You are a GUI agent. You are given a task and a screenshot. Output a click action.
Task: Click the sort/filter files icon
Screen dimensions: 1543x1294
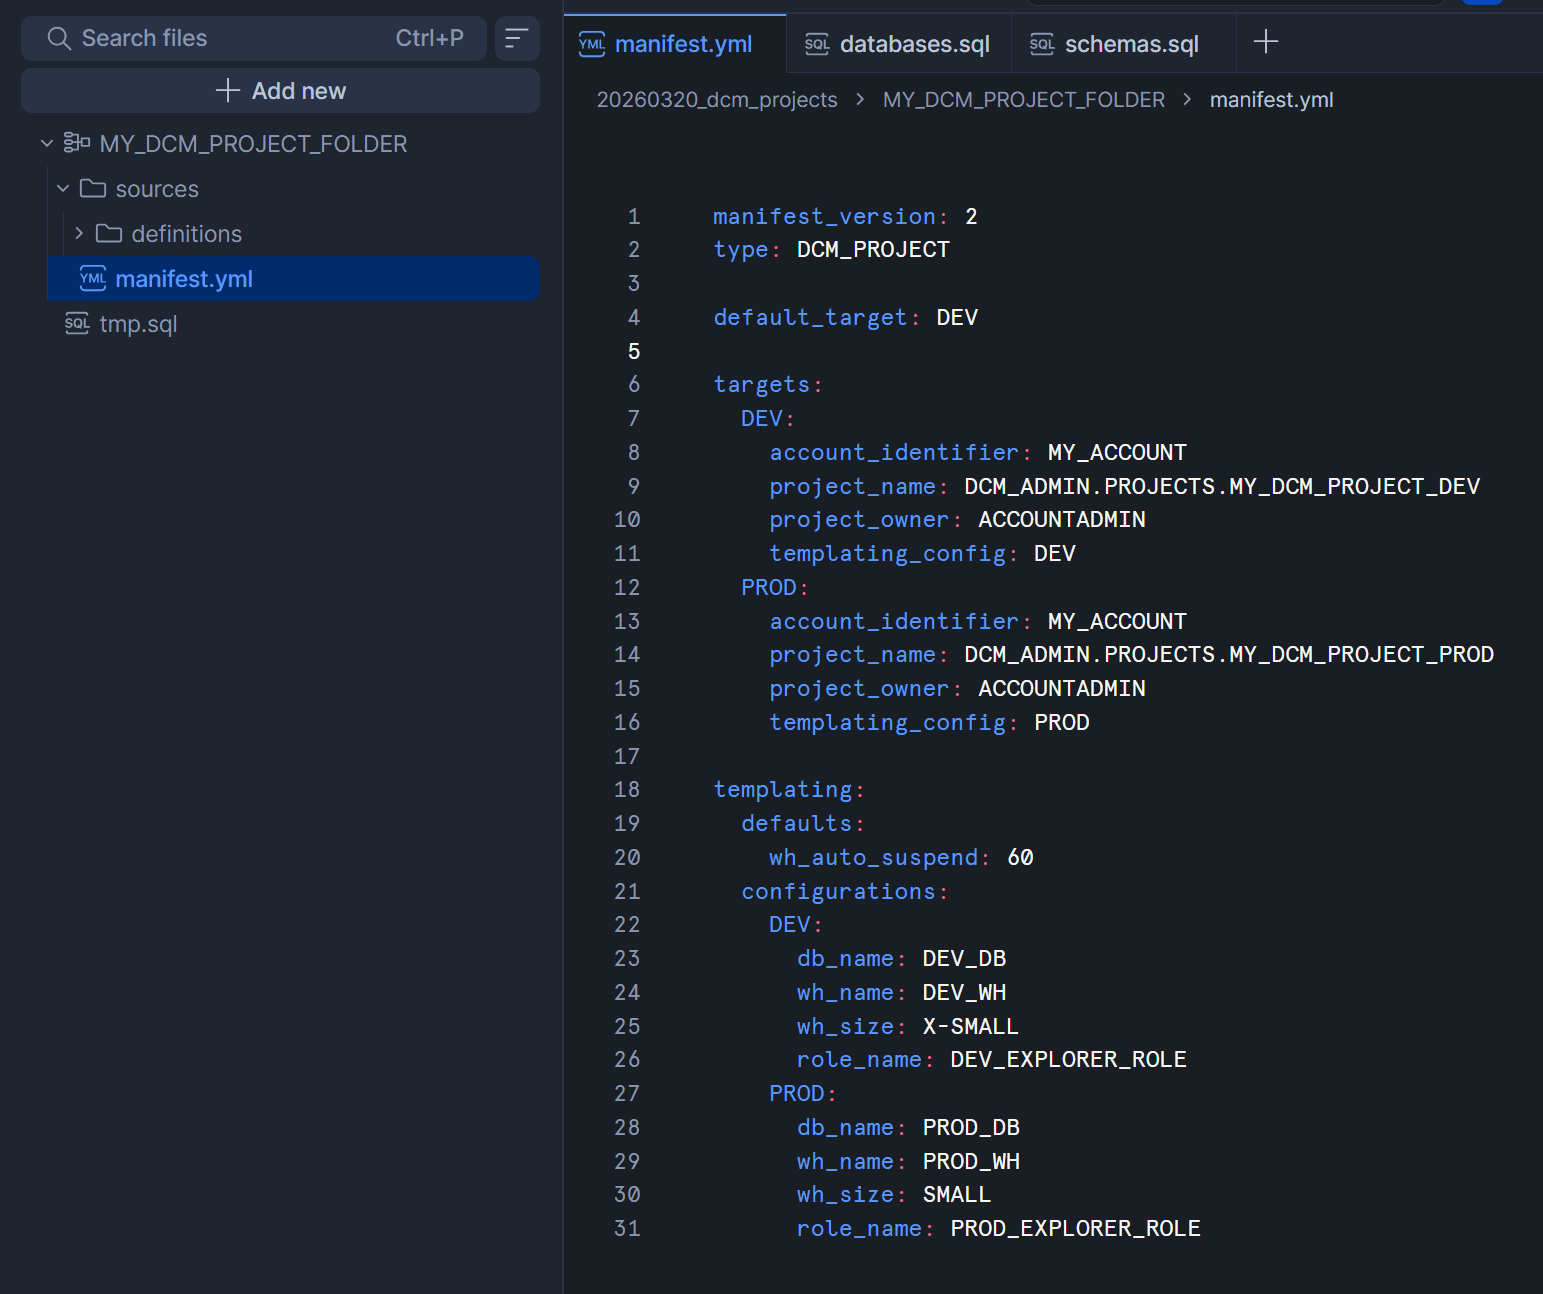[516, 38]
